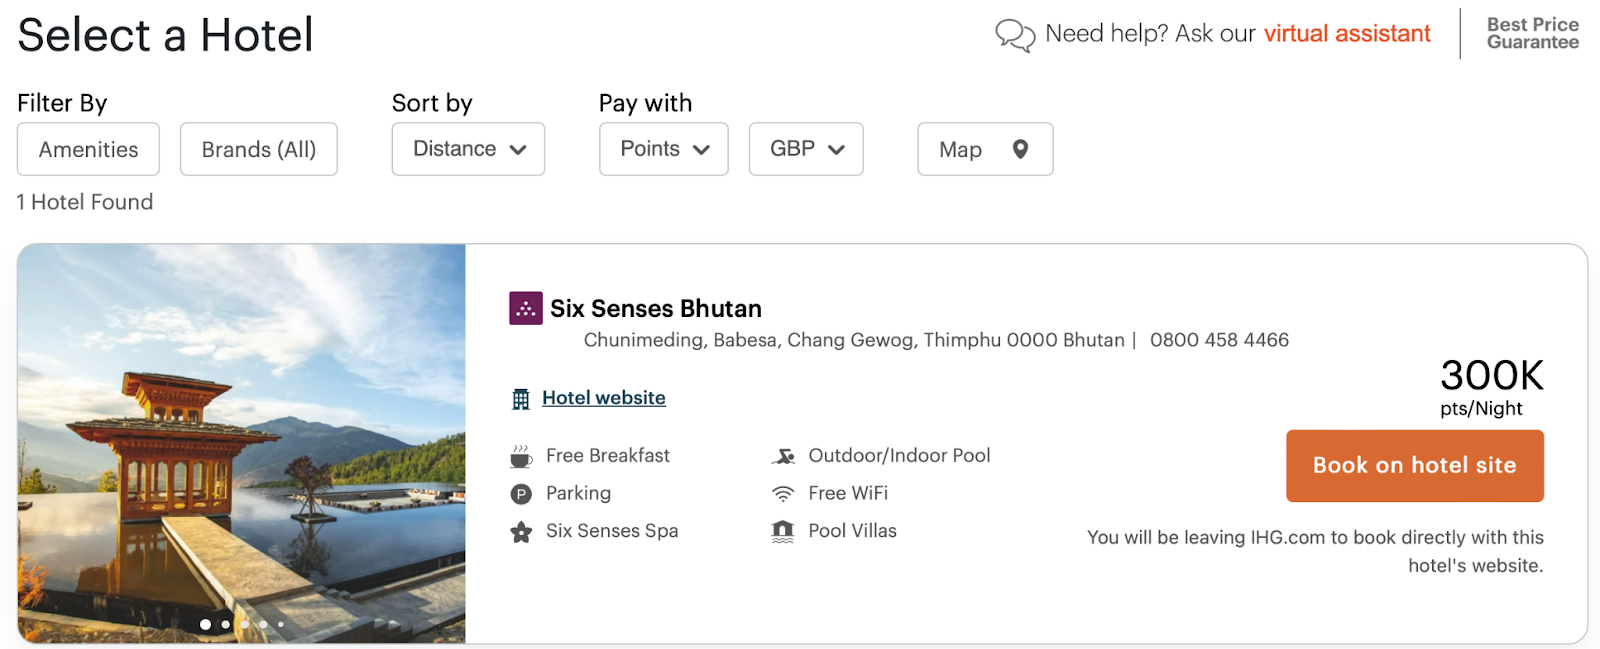1600x649 pixels.
Task: Click the Pool Villas amenity icon
Action: click(x=783, y=532)
